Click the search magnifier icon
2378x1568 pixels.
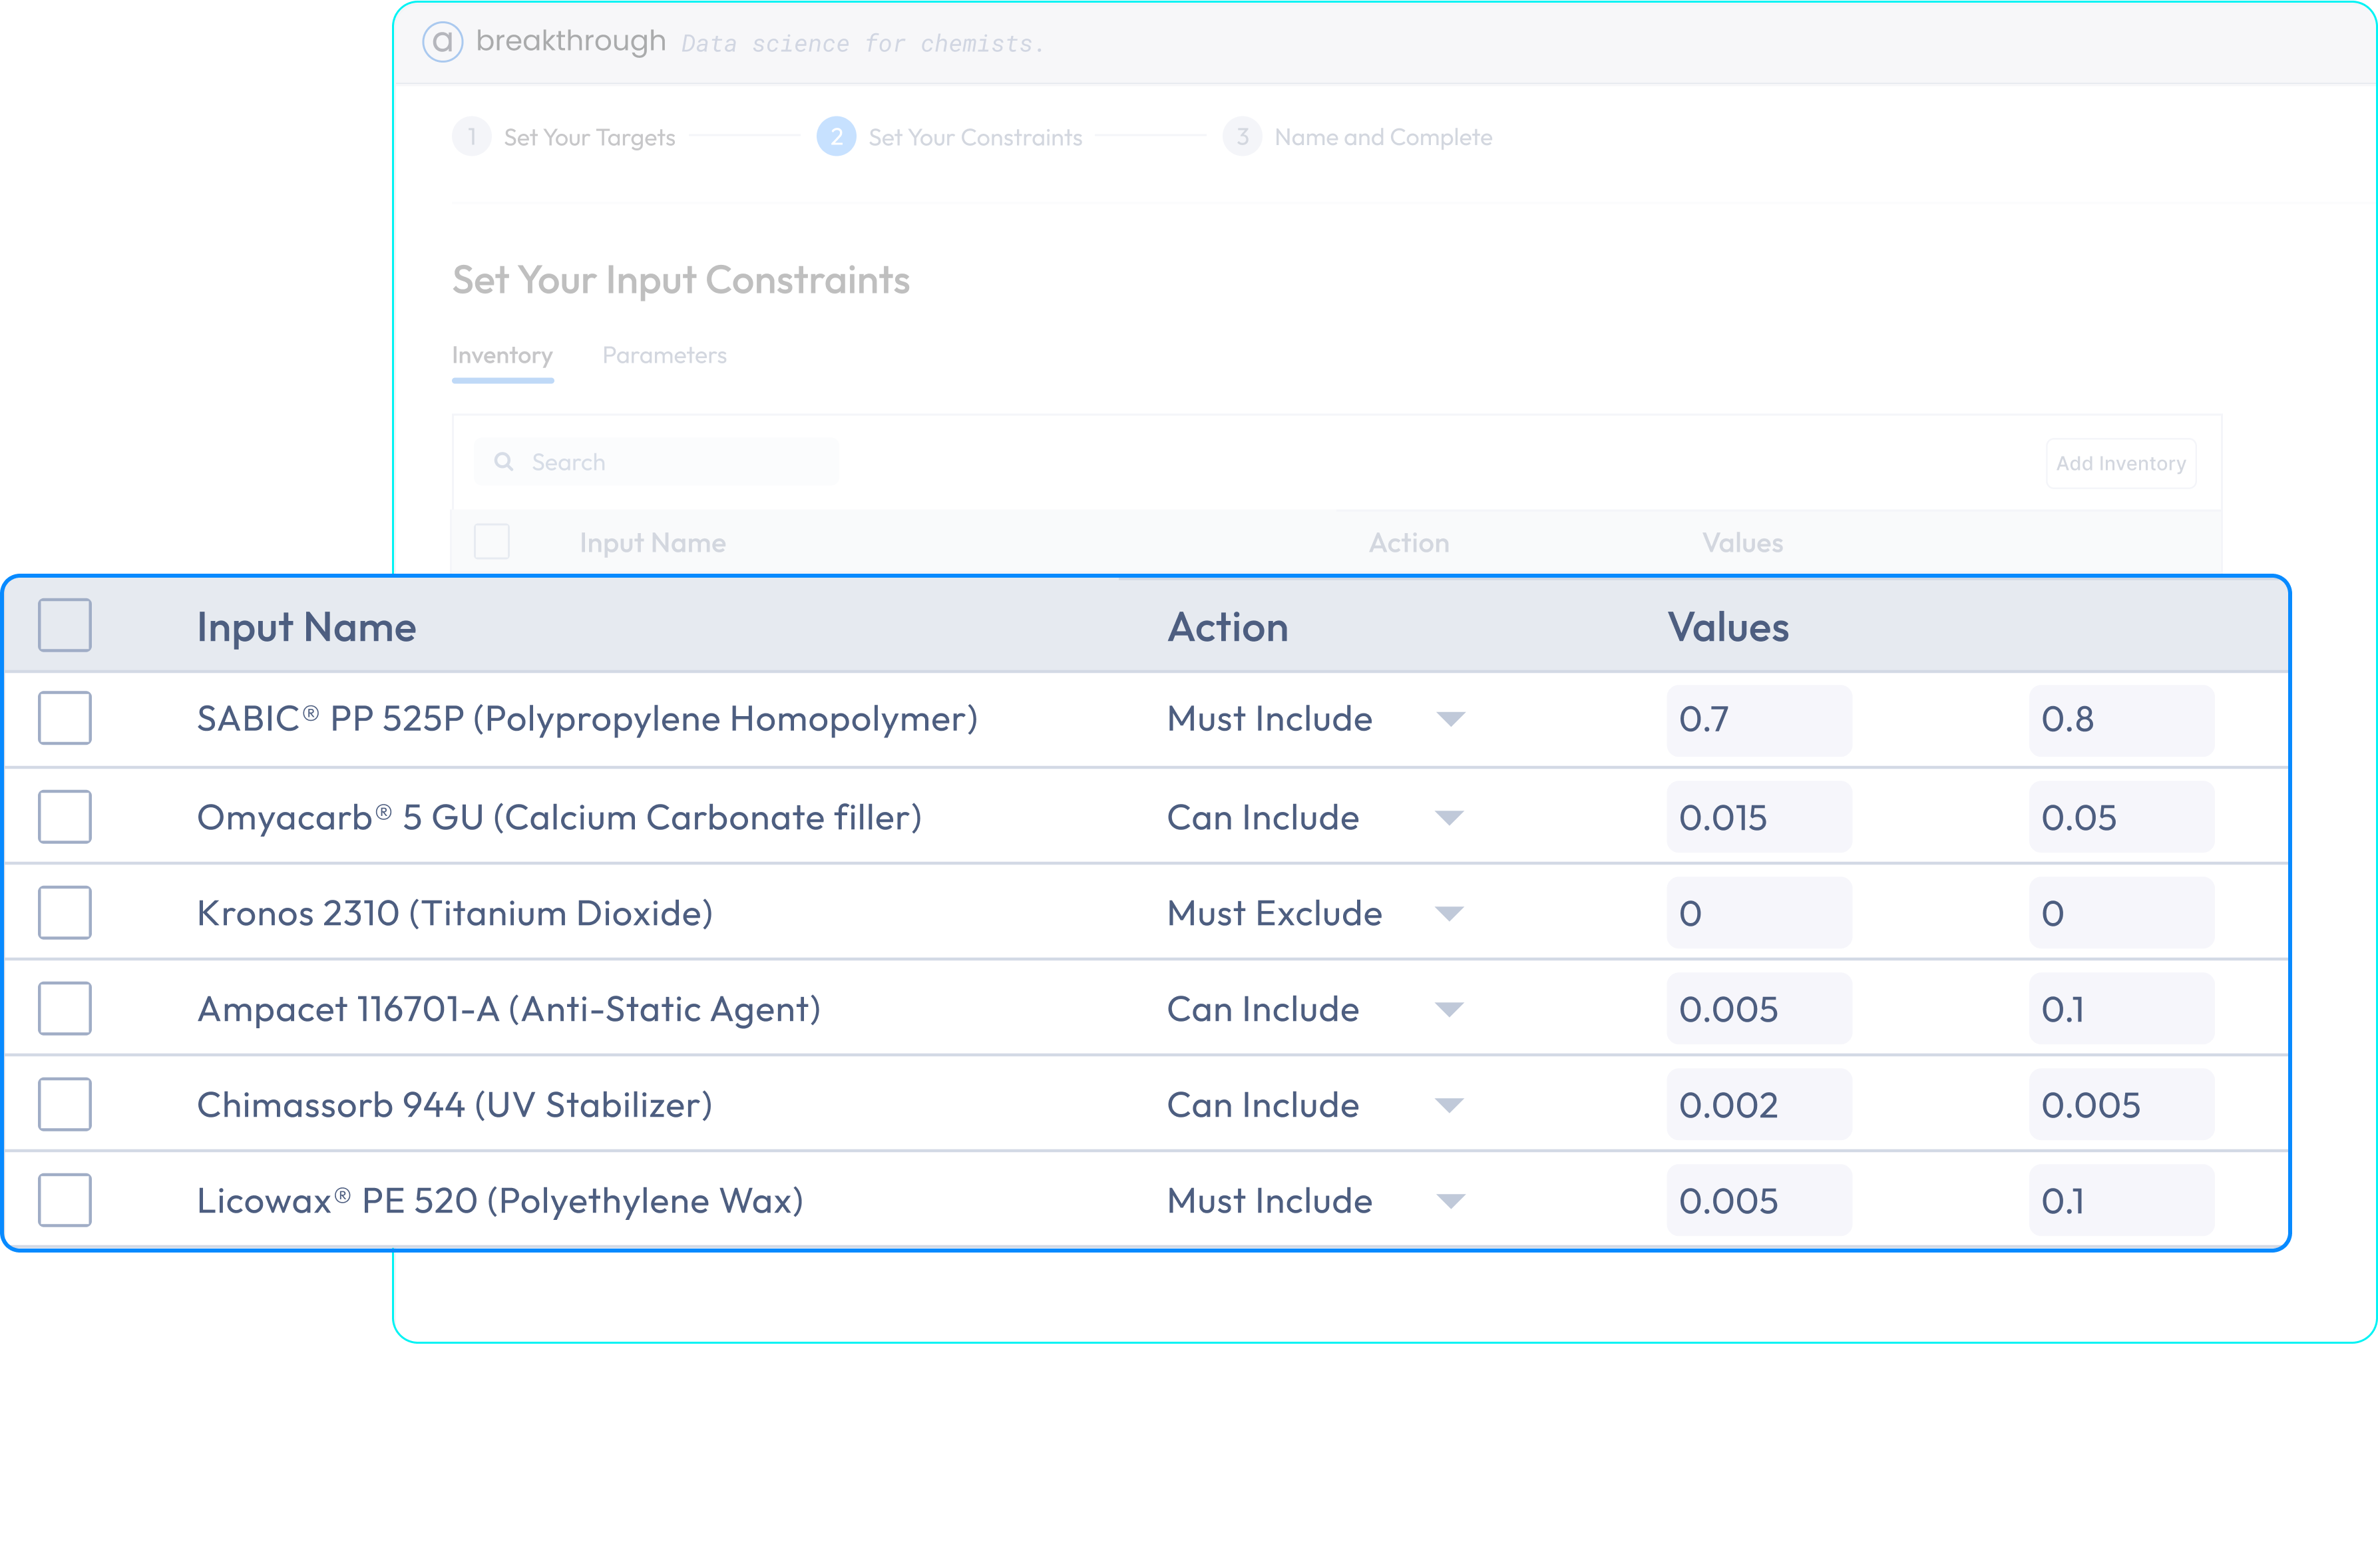point(504,462)
